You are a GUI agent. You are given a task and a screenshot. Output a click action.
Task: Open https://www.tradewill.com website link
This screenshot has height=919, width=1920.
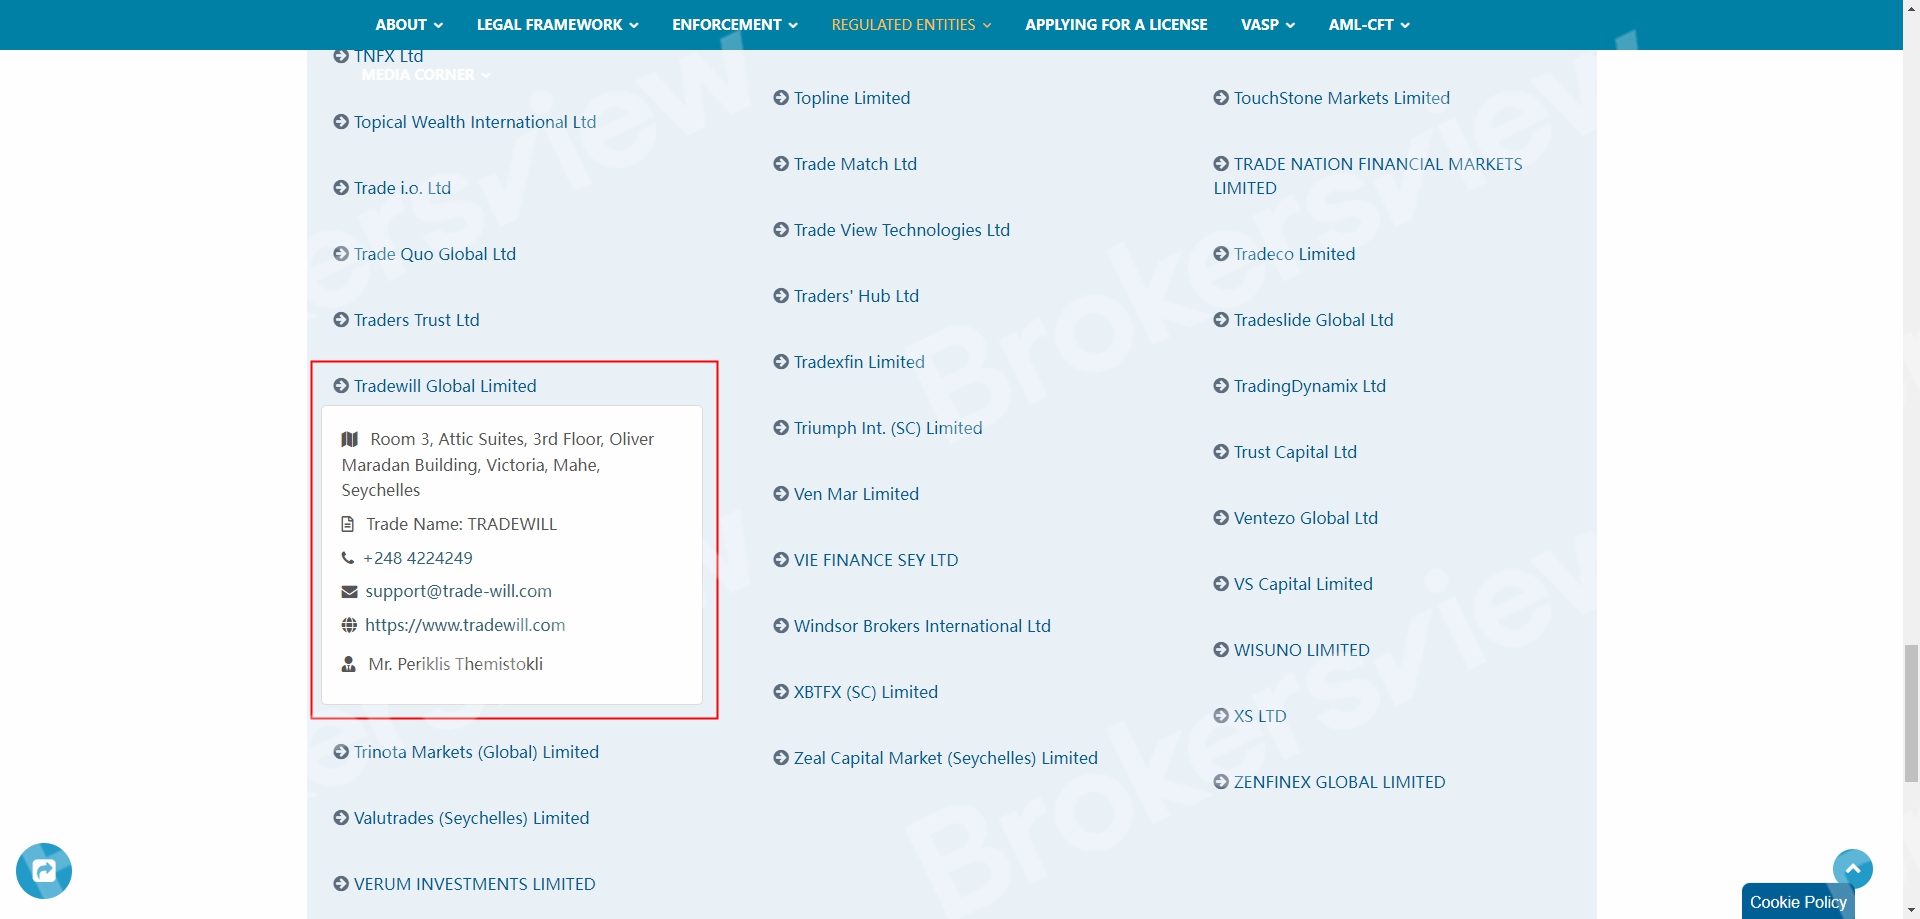(x=465, y=625)
